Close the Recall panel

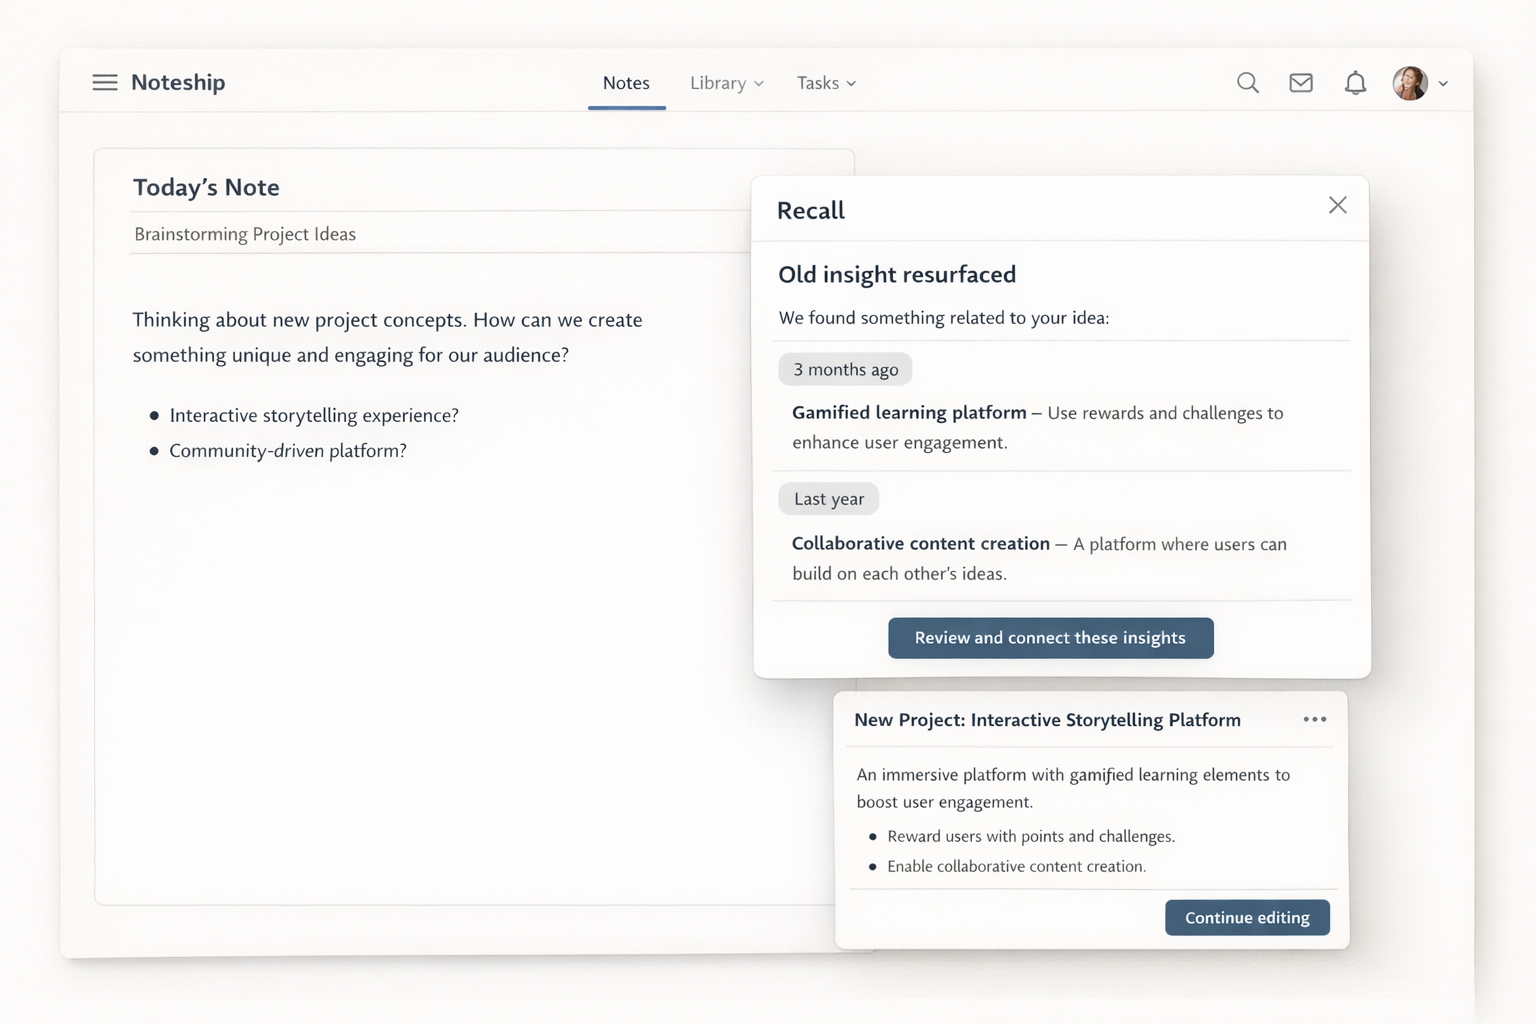(1337, 206)
